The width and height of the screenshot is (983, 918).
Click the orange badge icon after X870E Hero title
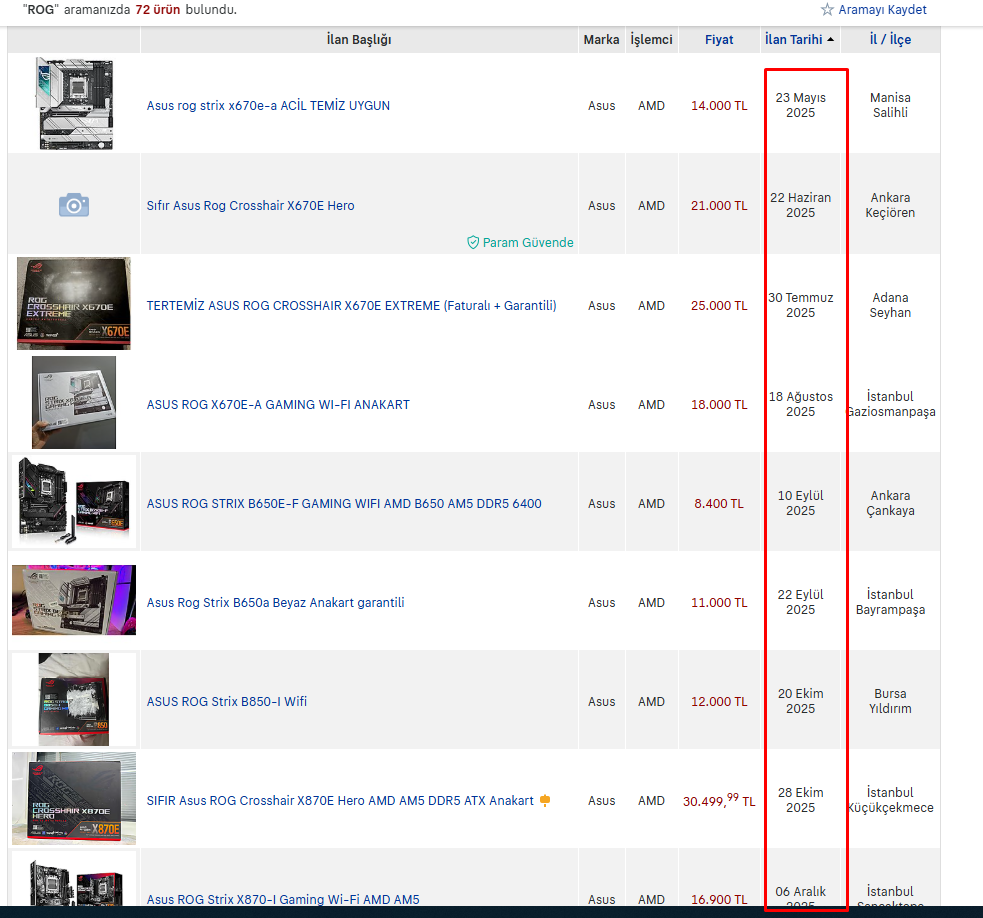tap(545, 800)
